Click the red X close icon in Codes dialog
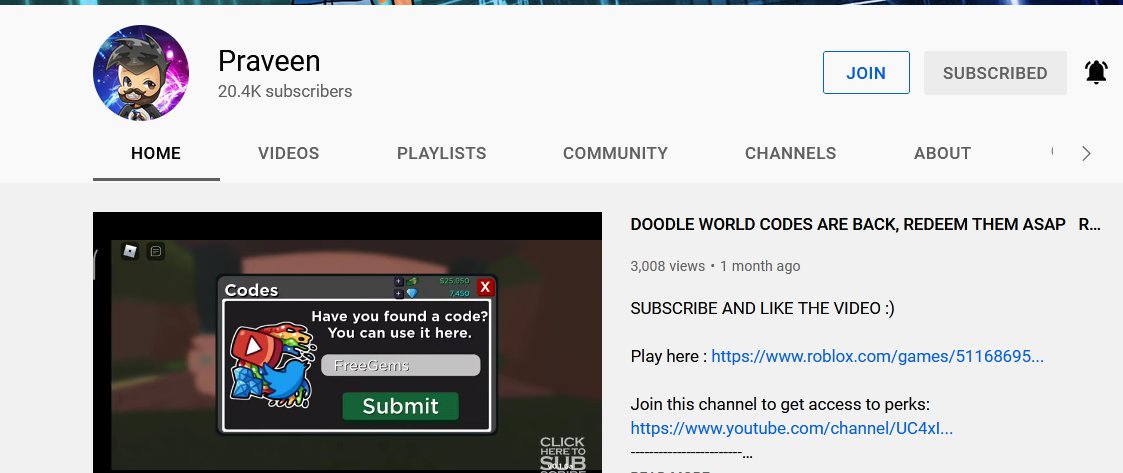 (485, 287)
